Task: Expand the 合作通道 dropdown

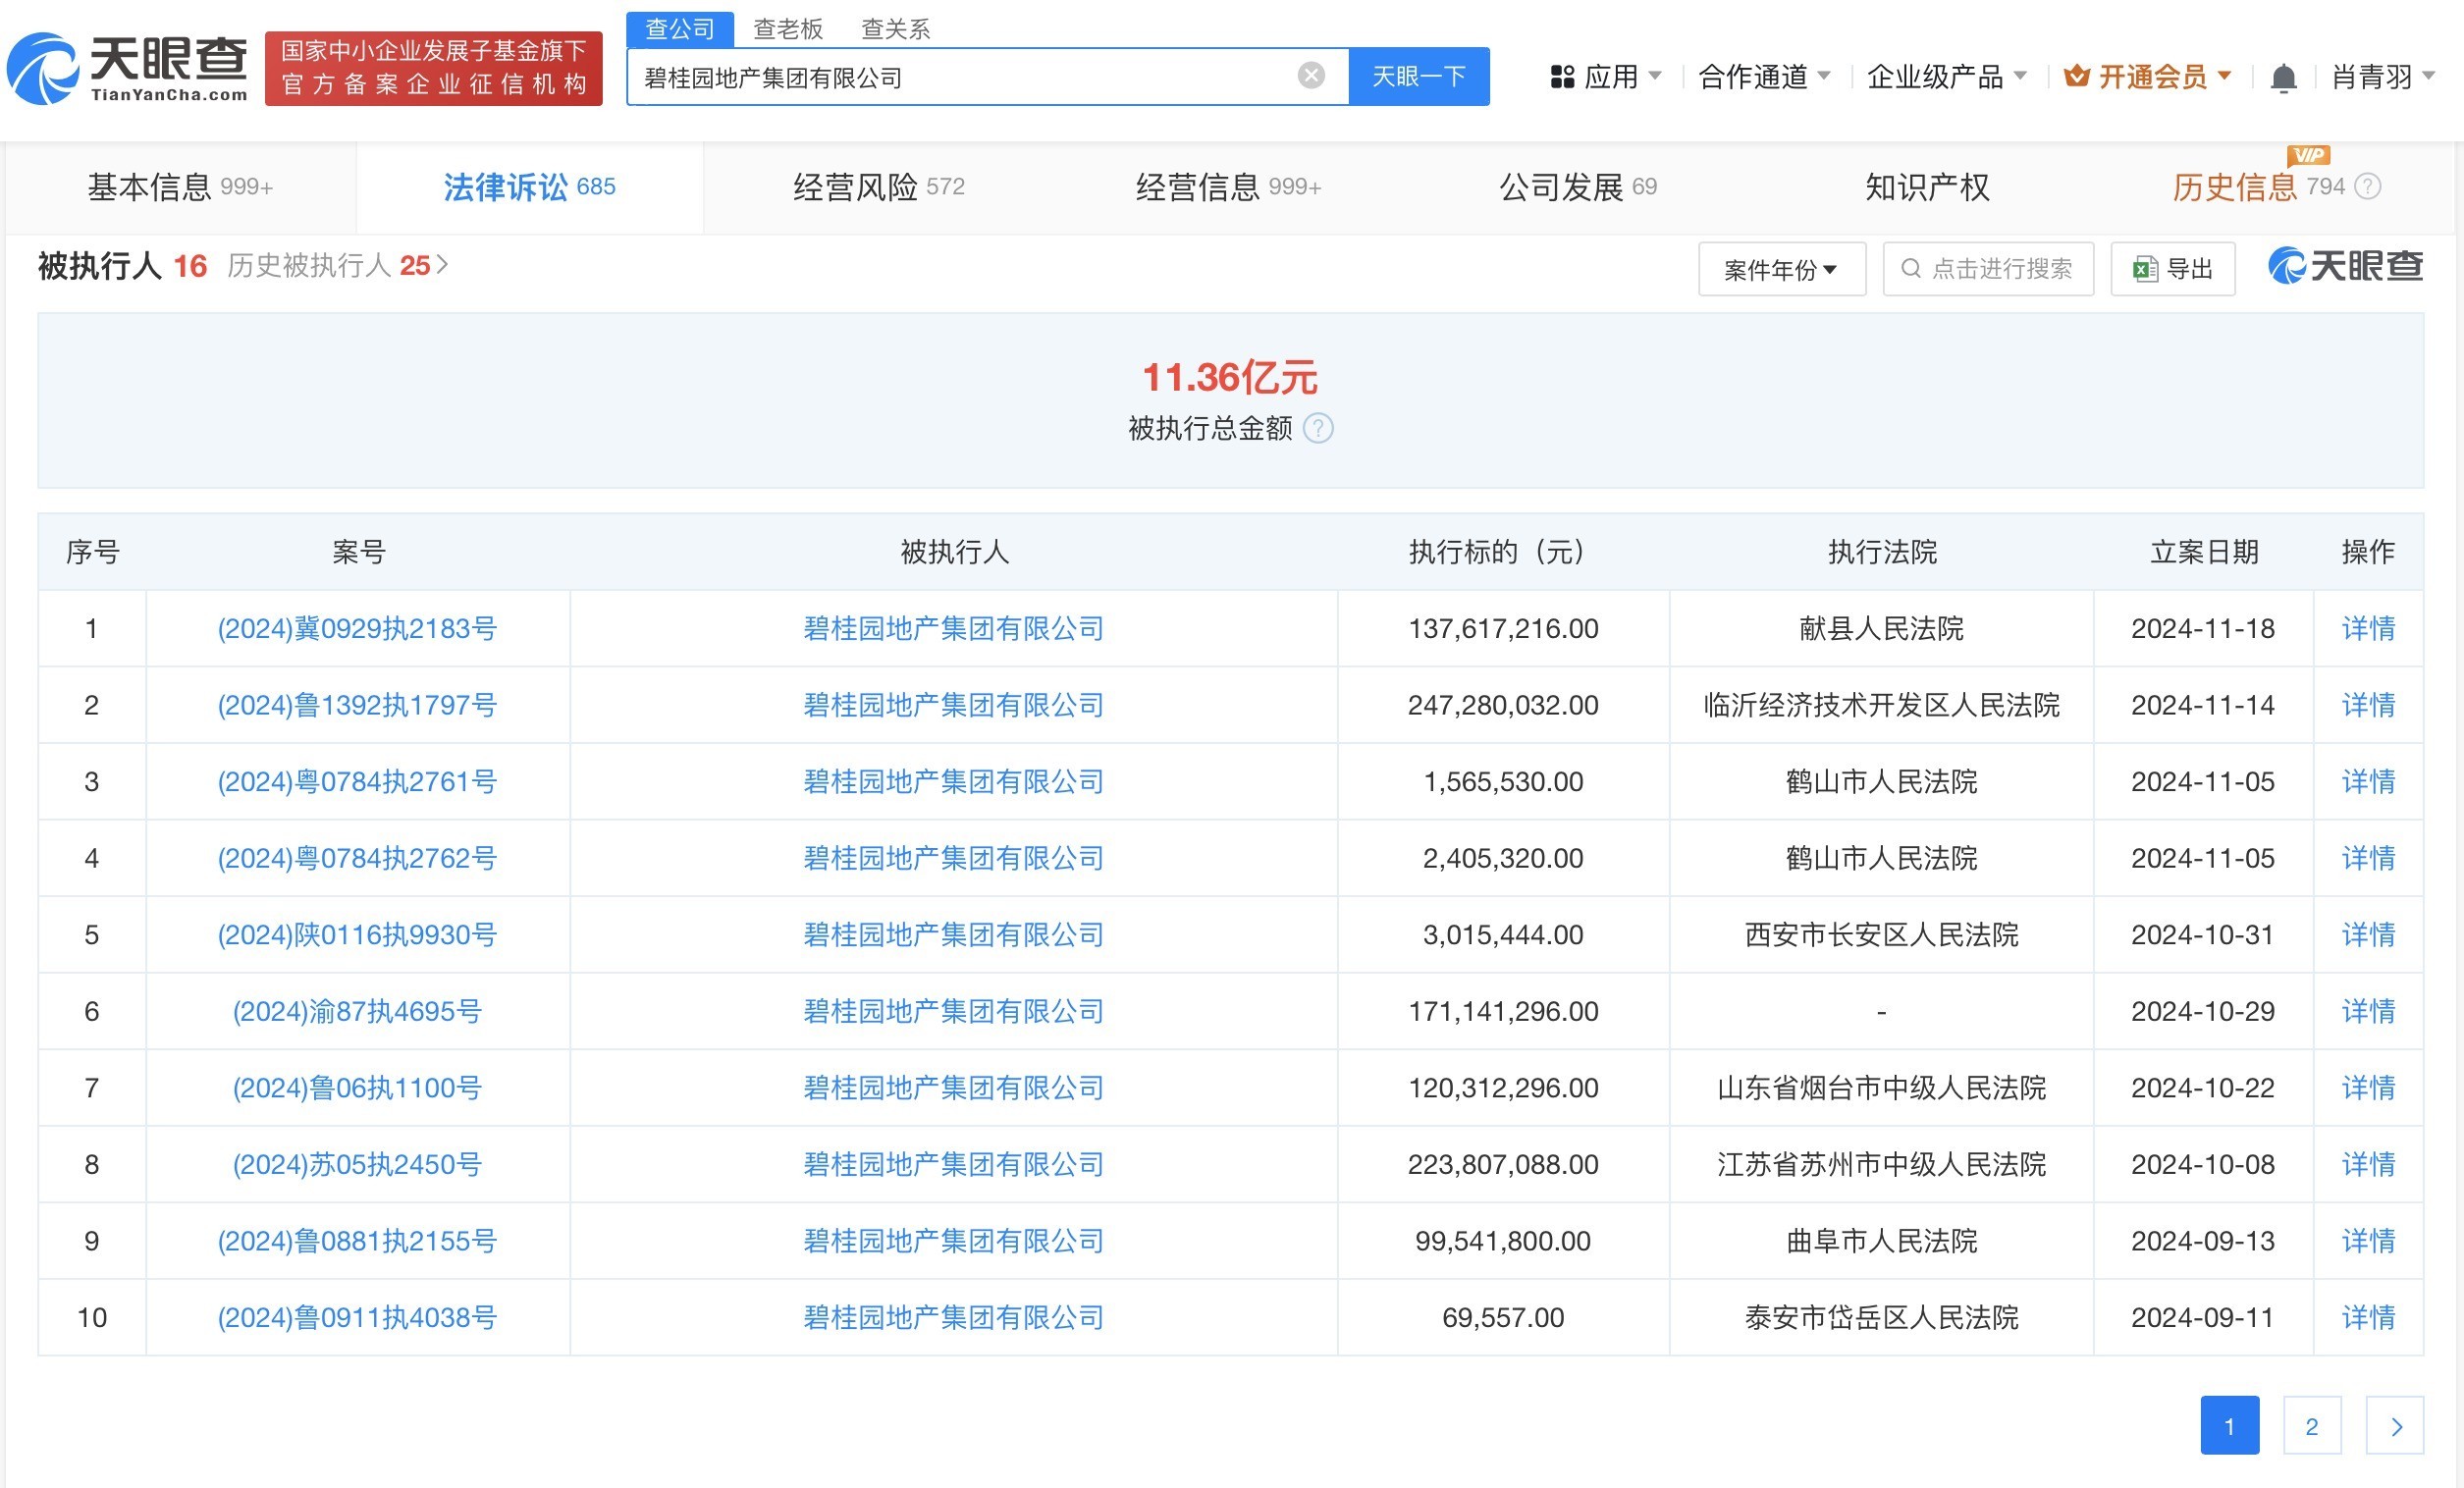Action: tap(1764, 76)
